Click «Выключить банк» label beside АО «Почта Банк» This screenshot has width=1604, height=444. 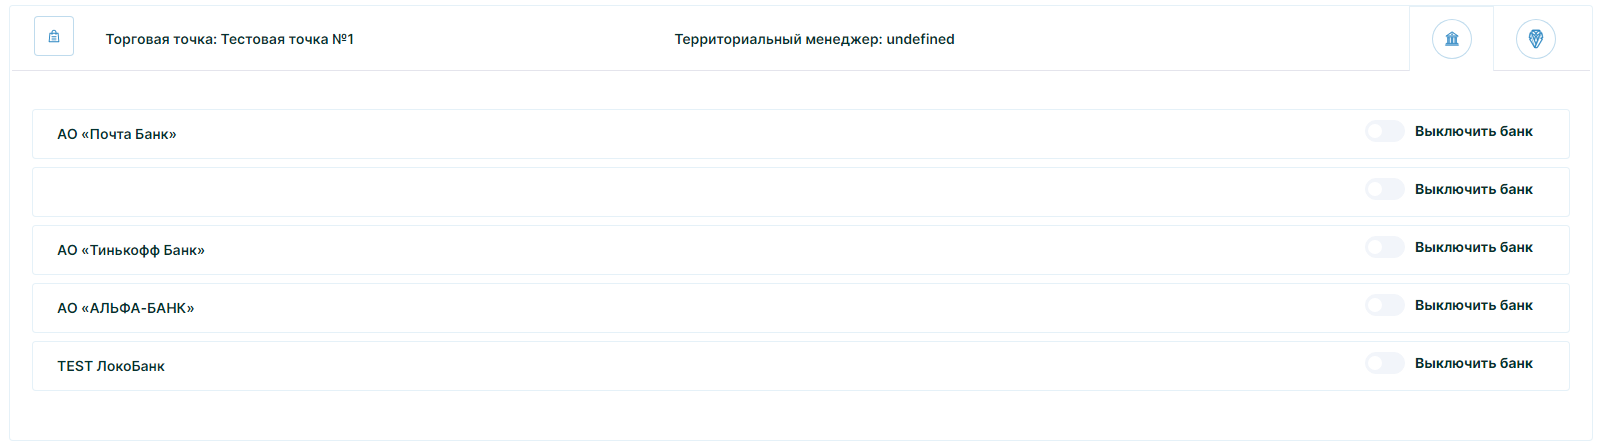click(x=1473, y=131)
